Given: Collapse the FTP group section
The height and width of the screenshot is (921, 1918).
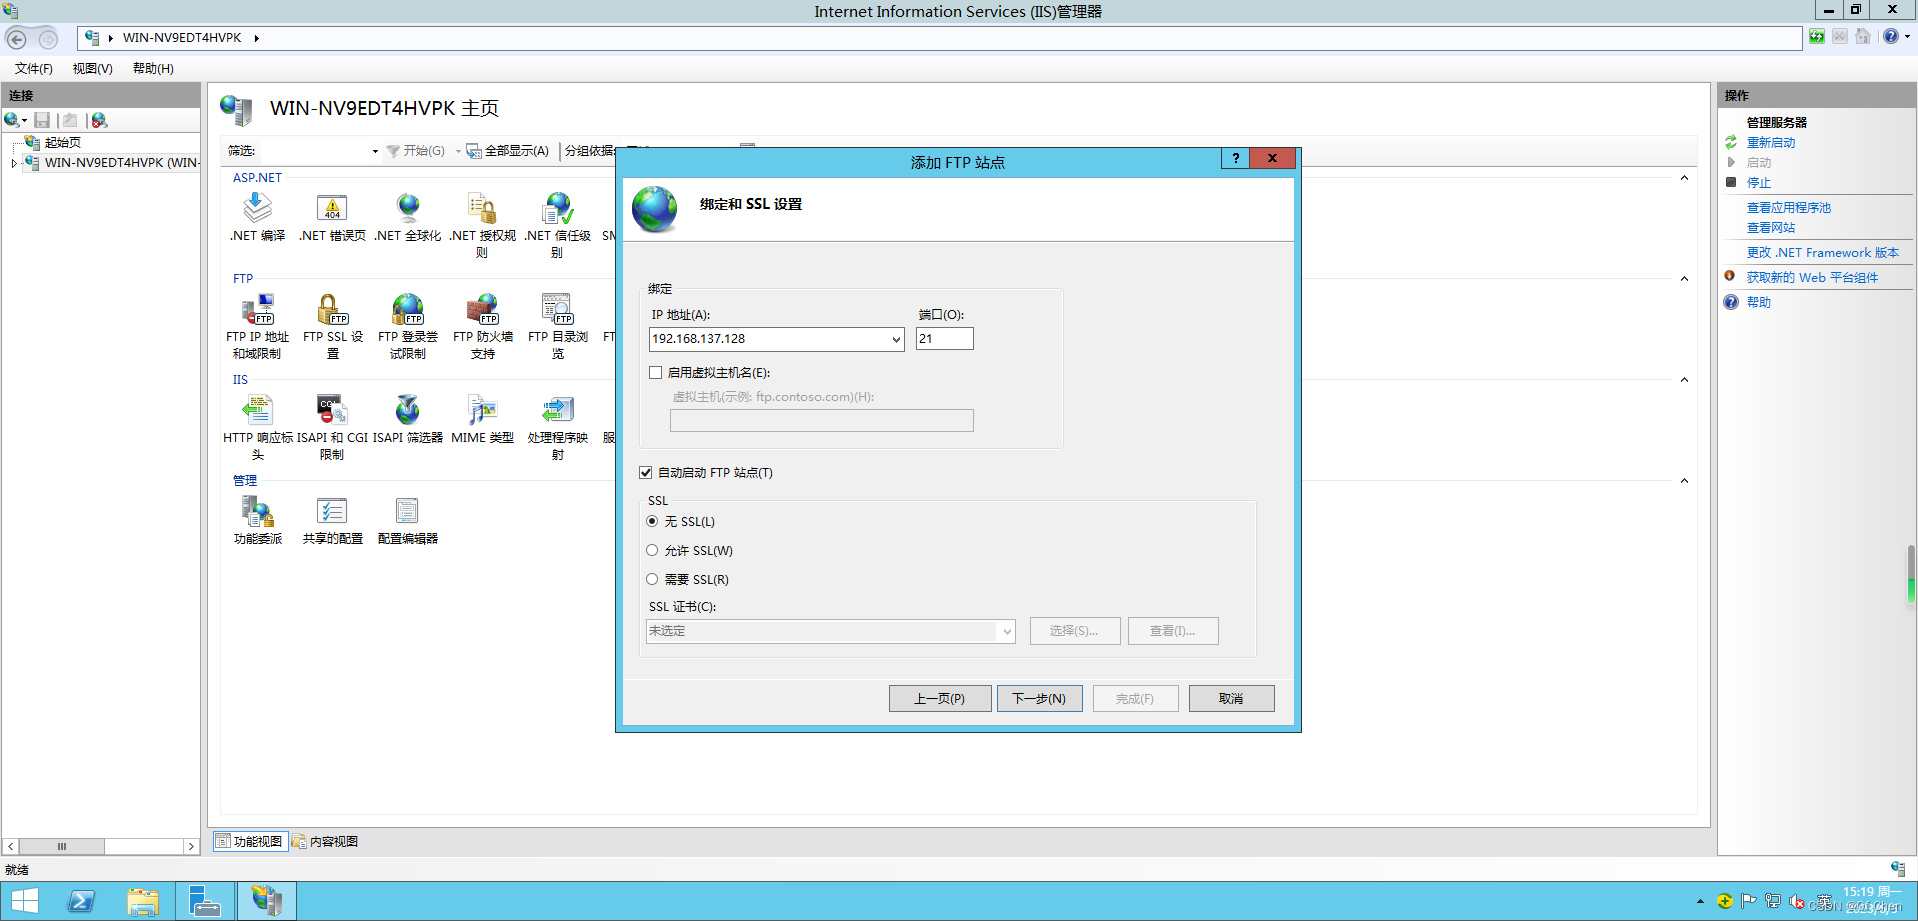Looking at the screenshot, I should click(x=1684, y=279).
